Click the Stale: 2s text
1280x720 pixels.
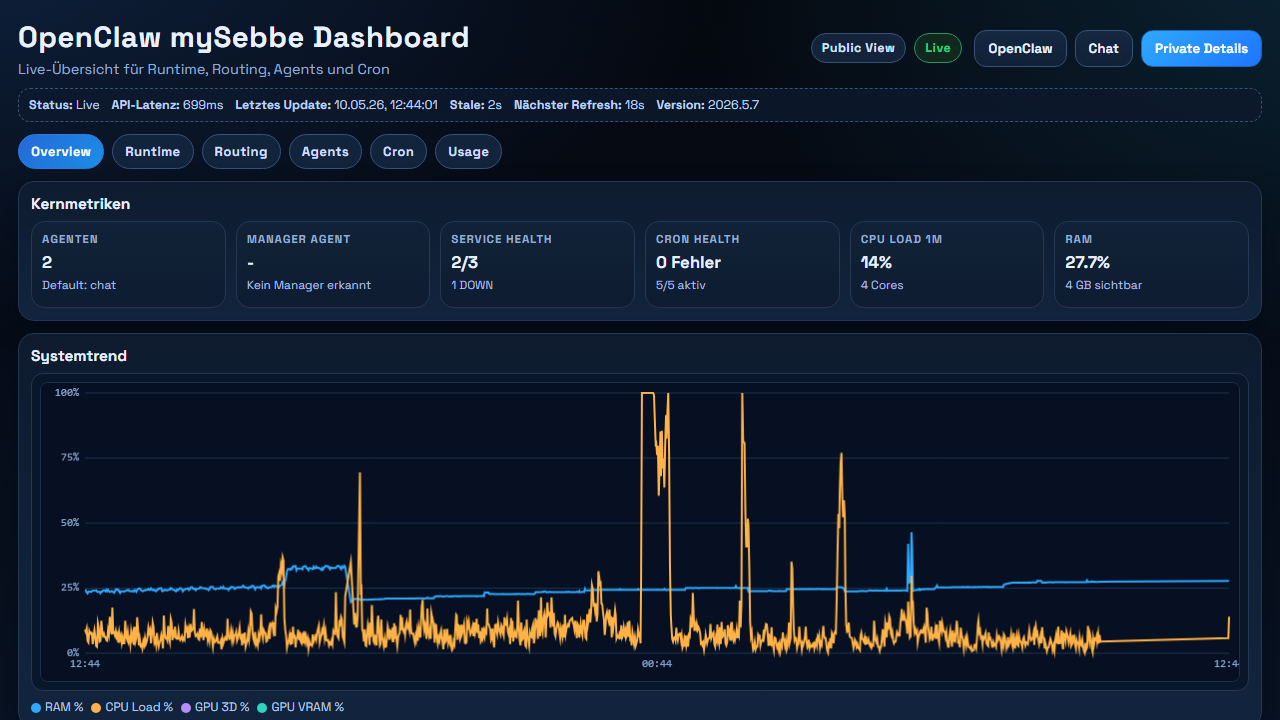click(476, 105)
